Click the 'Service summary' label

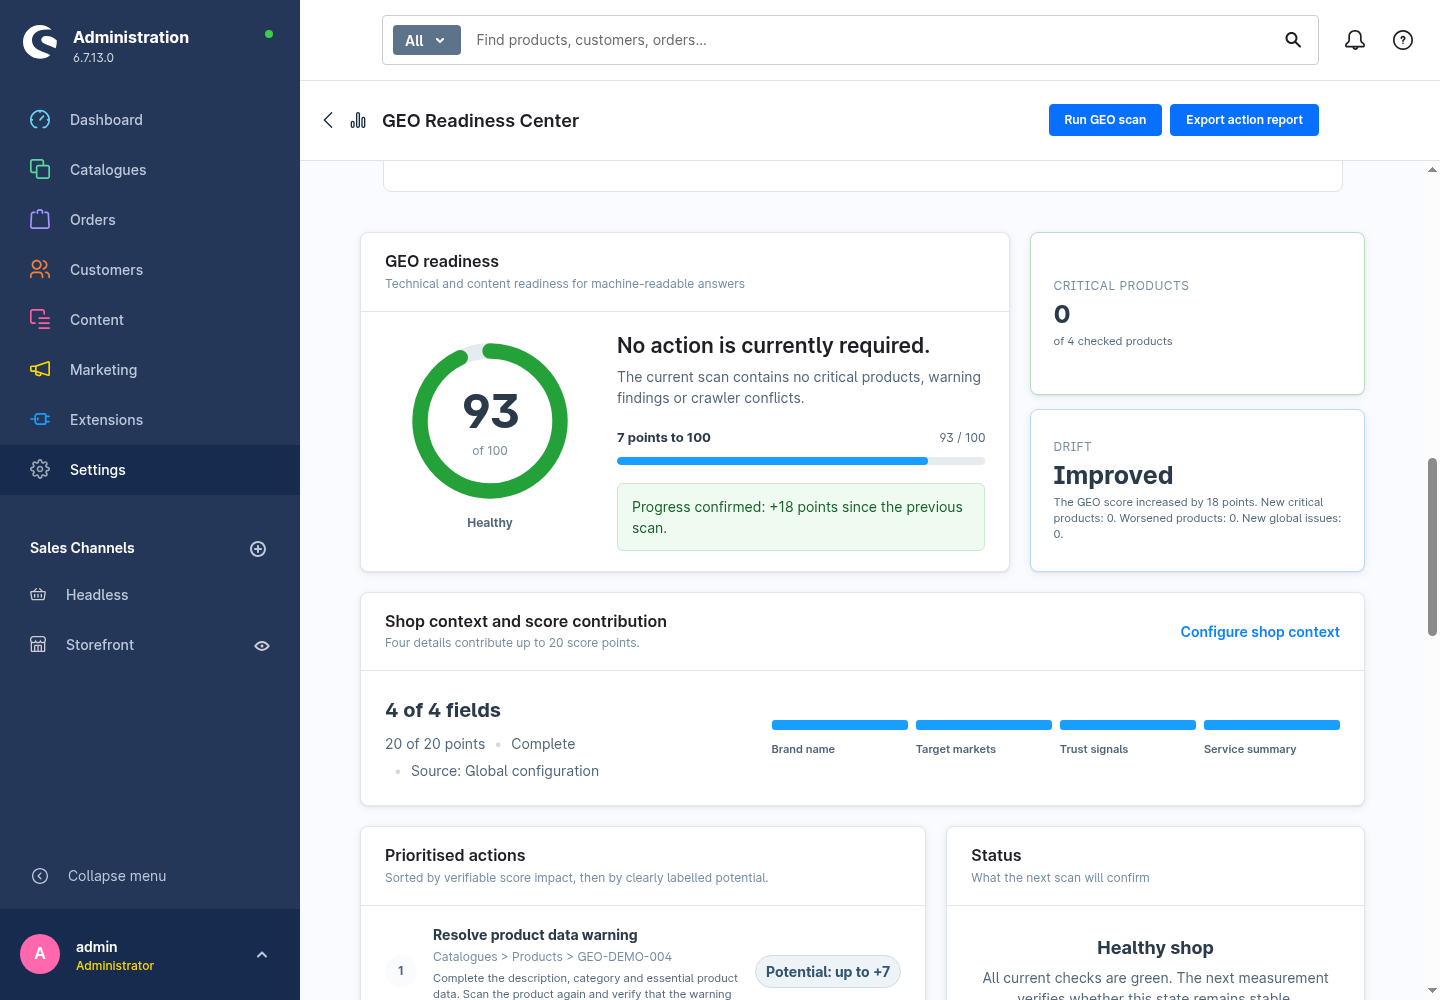click(1250, 749)
